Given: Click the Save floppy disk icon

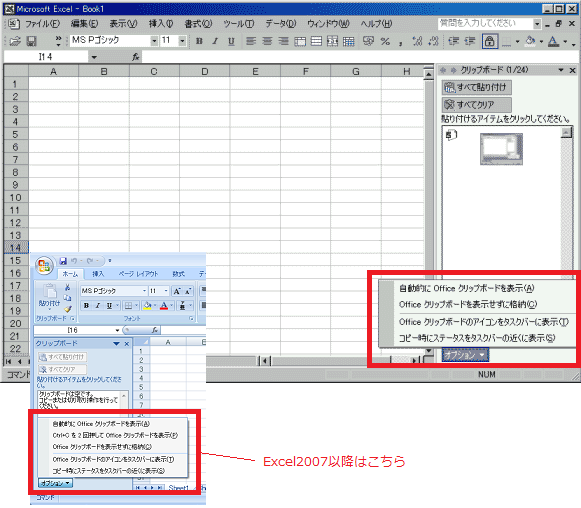Looking at the screenshot, I should 31,41.
